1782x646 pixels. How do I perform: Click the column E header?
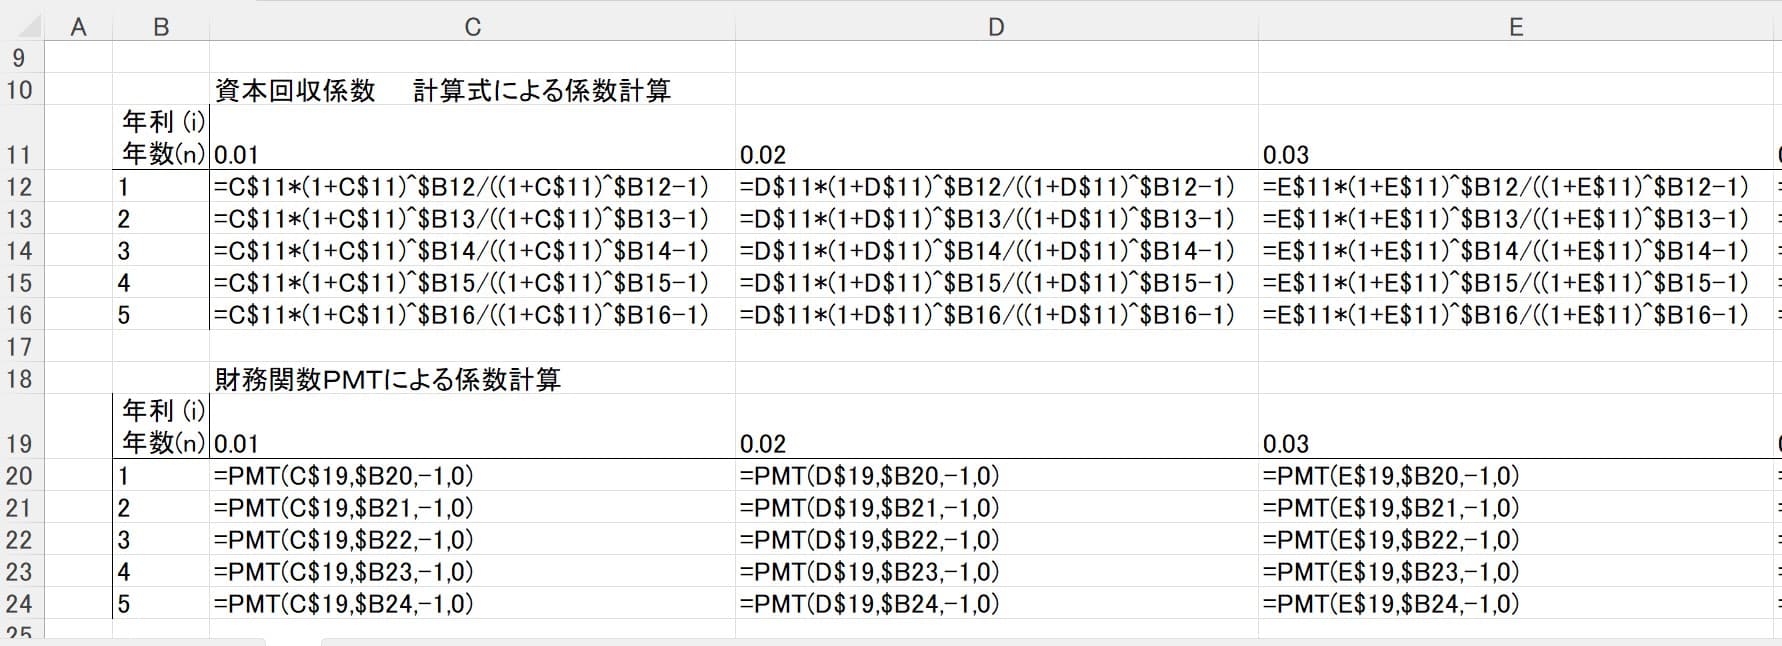1516,27
